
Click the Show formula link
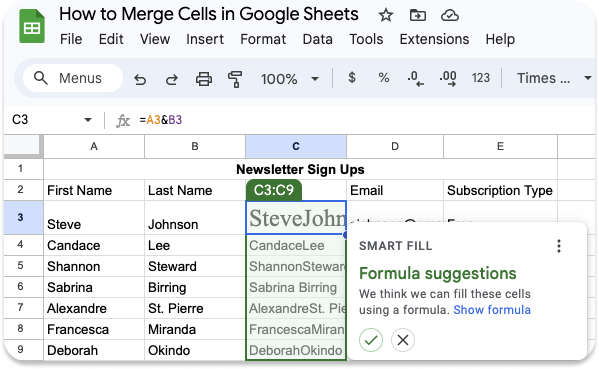(x=492, y=310)
